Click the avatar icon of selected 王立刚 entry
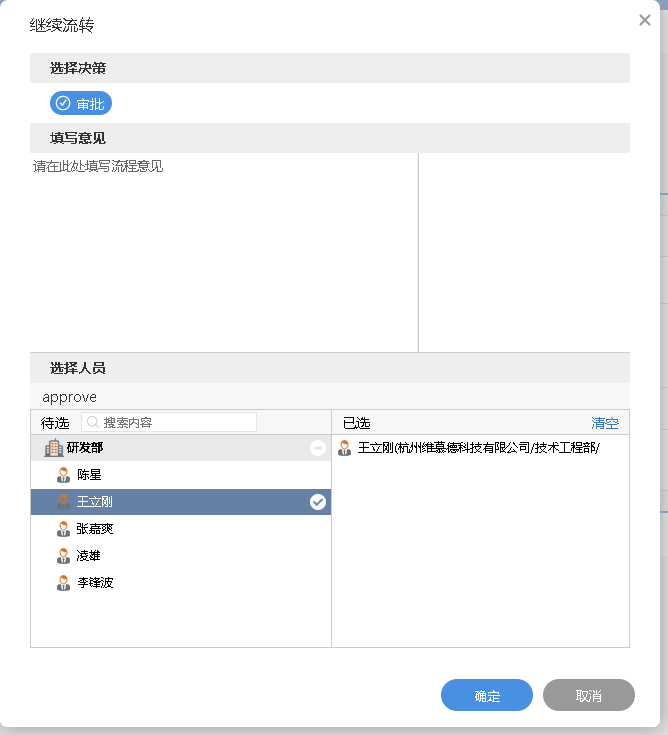 click(x=345, y=448)
